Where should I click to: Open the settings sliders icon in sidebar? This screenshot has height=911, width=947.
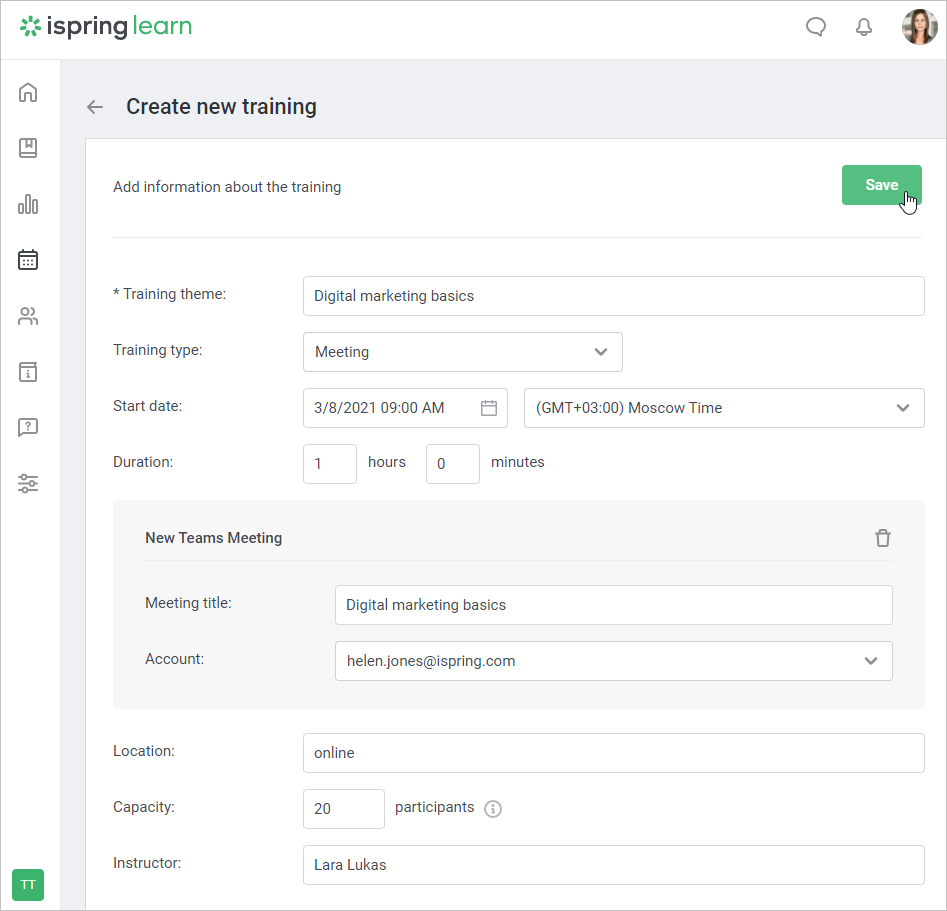(28, 484)
